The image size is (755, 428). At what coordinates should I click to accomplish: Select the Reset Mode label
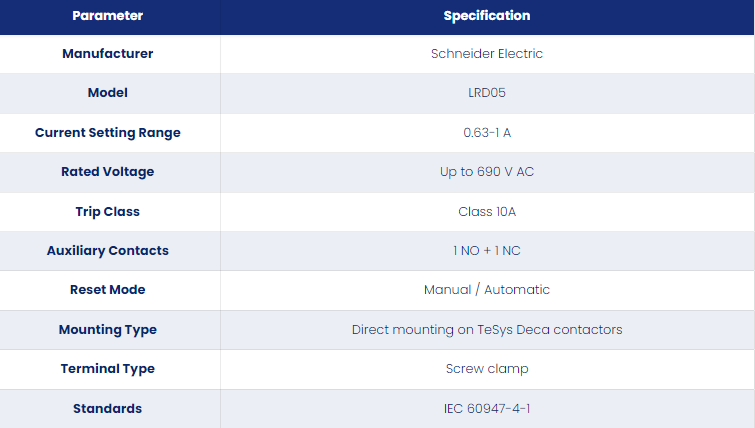(107, 290)
